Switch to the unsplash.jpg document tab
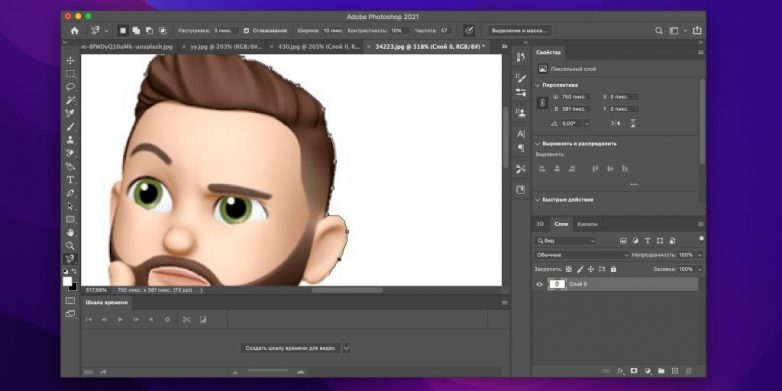The height and width of the screenshot is (391, 782). point(127,46)
